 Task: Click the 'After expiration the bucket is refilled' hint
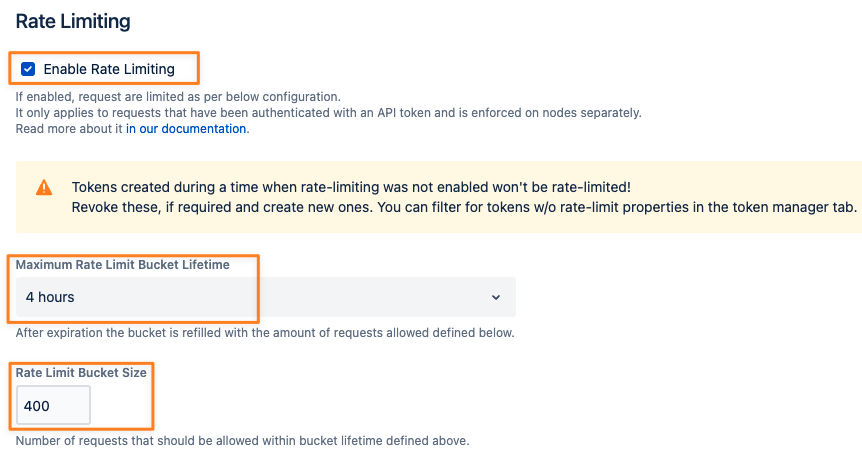pyautogui.click(x=265, y=333)
